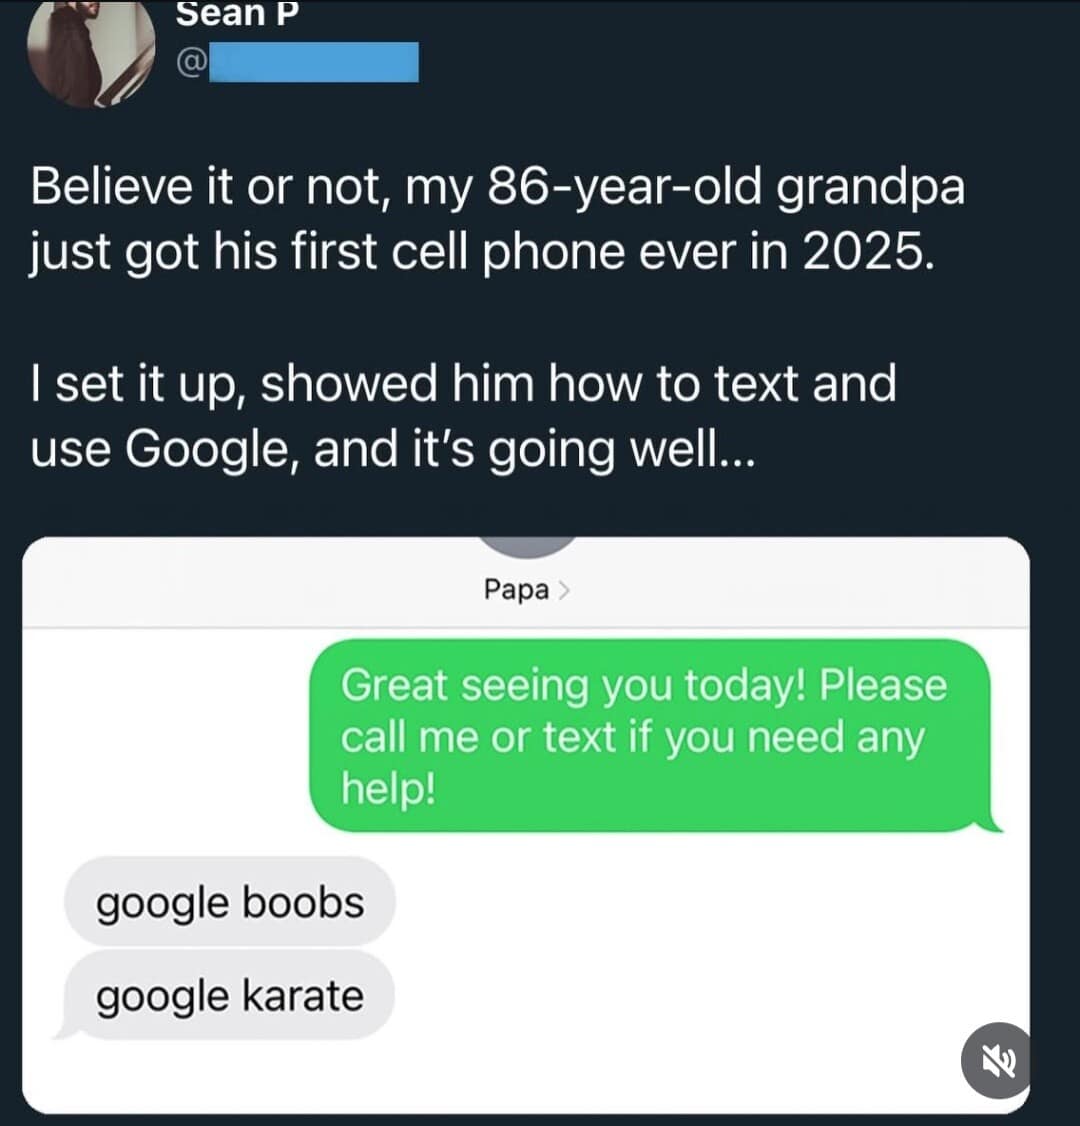The width and height of the screenshot is (1080, 1126).
Task: Click the Sean P display name
Action: 237,14
